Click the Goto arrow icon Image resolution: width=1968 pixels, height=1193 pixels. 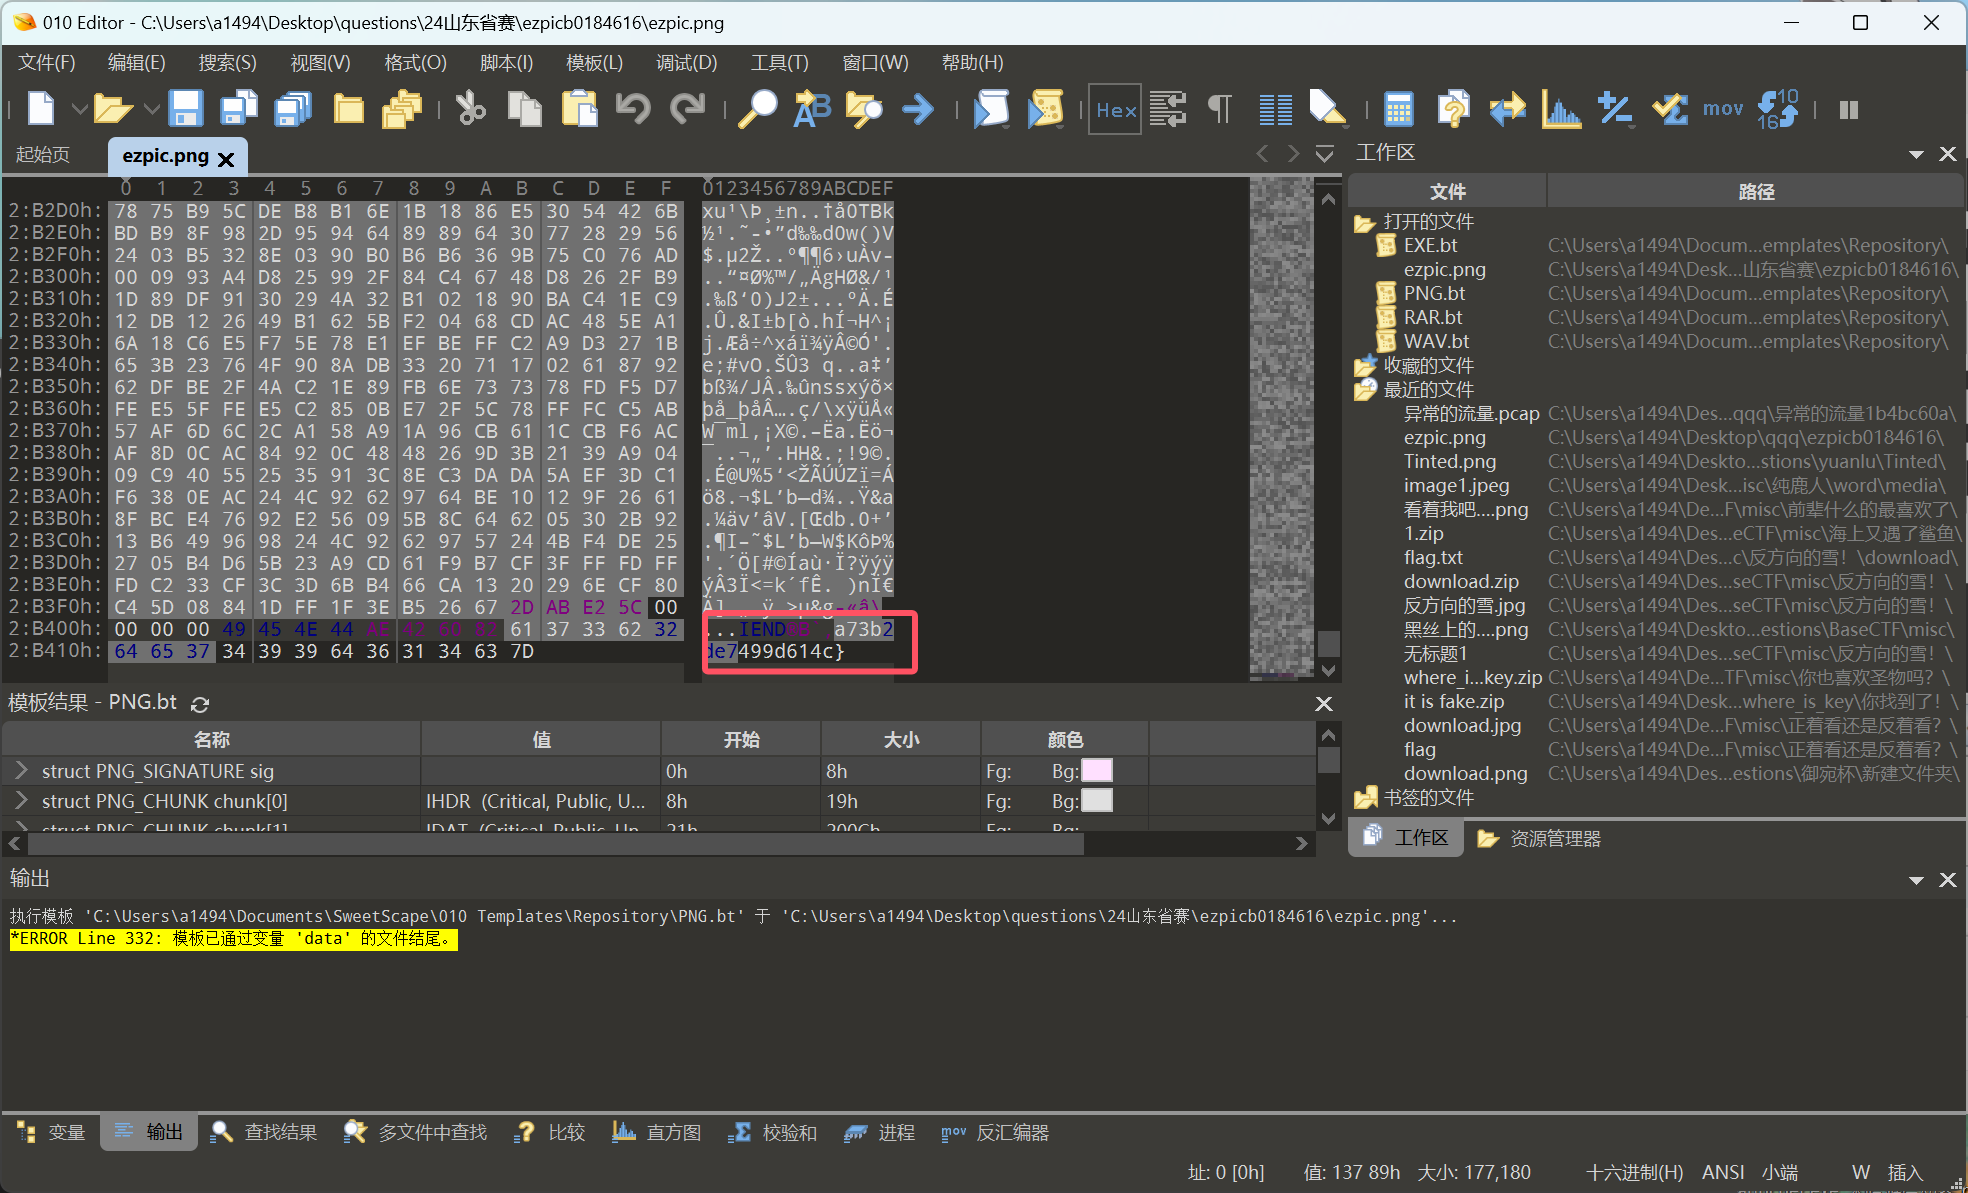(918, 109)
